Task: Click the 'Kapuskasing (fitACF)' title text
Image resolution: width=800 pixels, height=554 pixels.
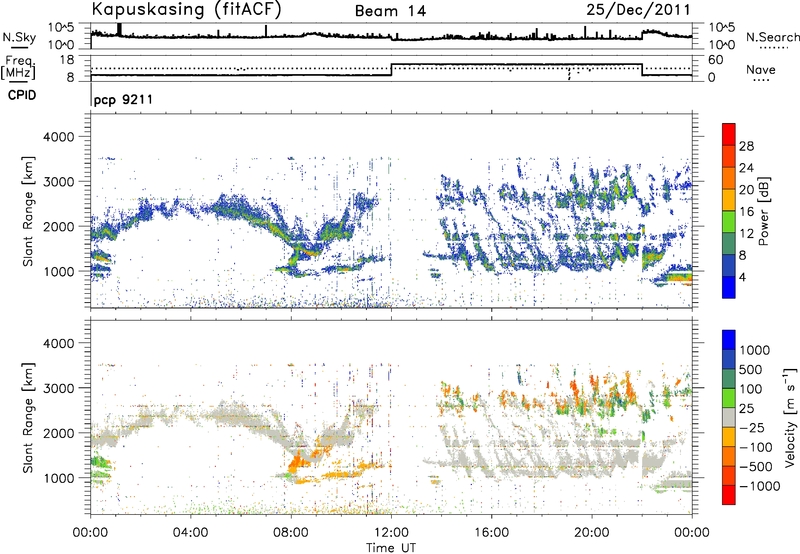Action: [x=186, y=9]
